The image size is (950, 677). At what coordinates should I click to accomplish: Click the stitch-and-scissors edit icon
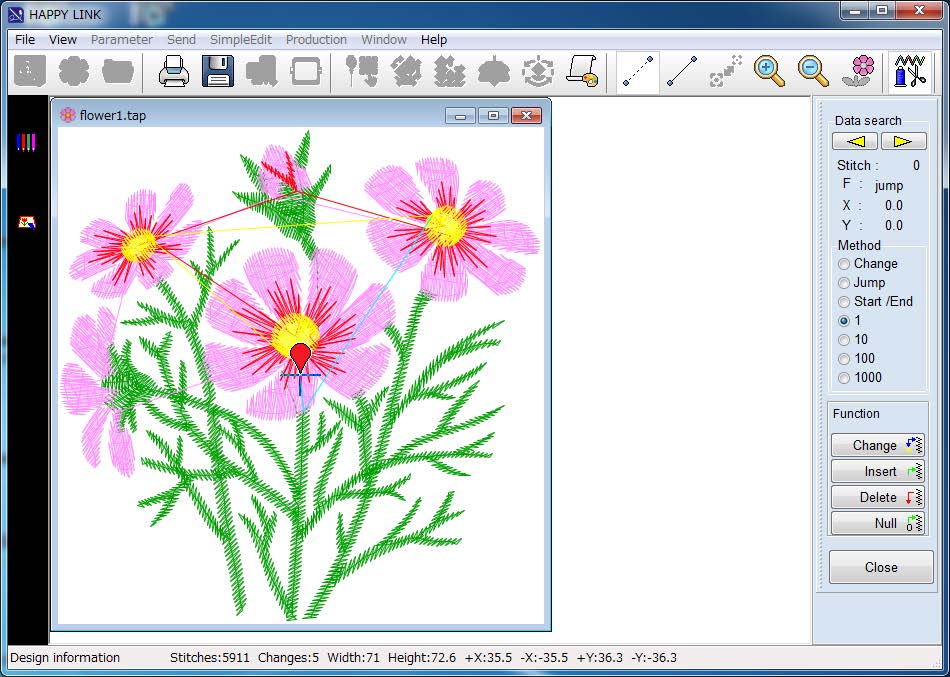[909, 72]
